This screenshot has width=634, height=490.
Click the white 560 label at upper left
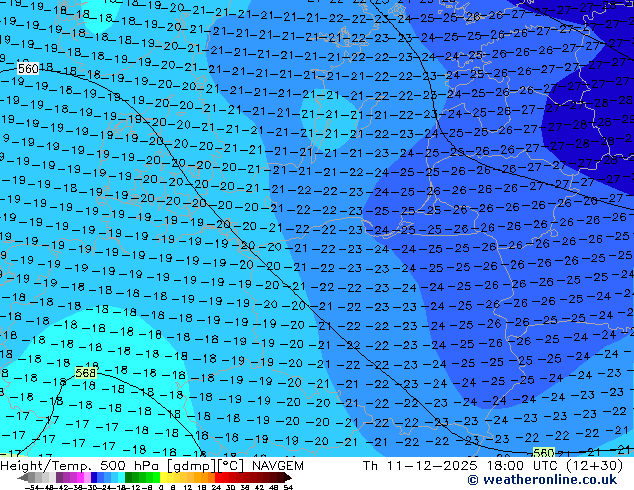click(x=28, y=69)
